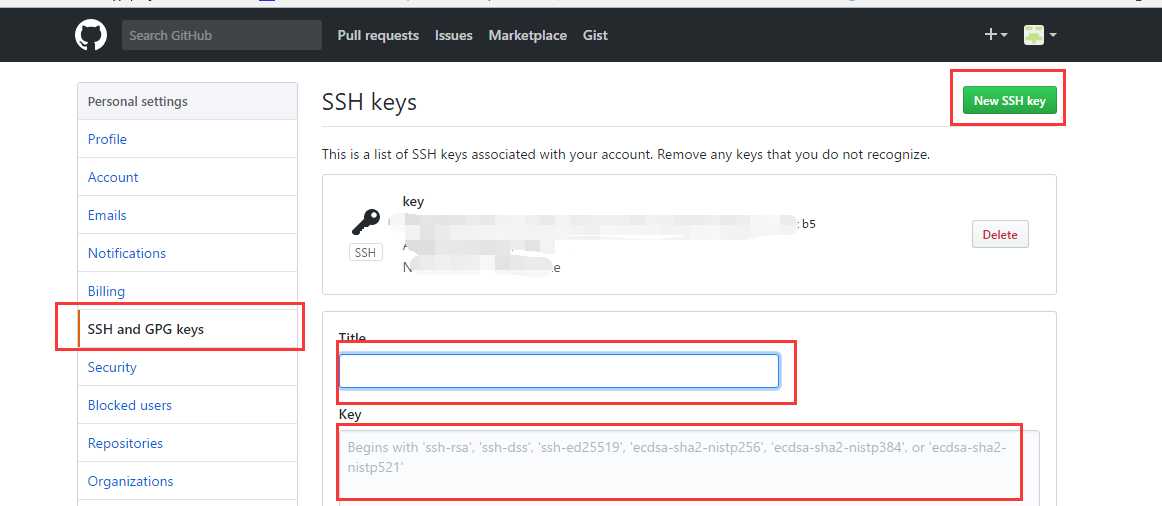The height and width of the screenshot is (506, 1162).
Task: Click into the Title input field
Action: [559, 371]
